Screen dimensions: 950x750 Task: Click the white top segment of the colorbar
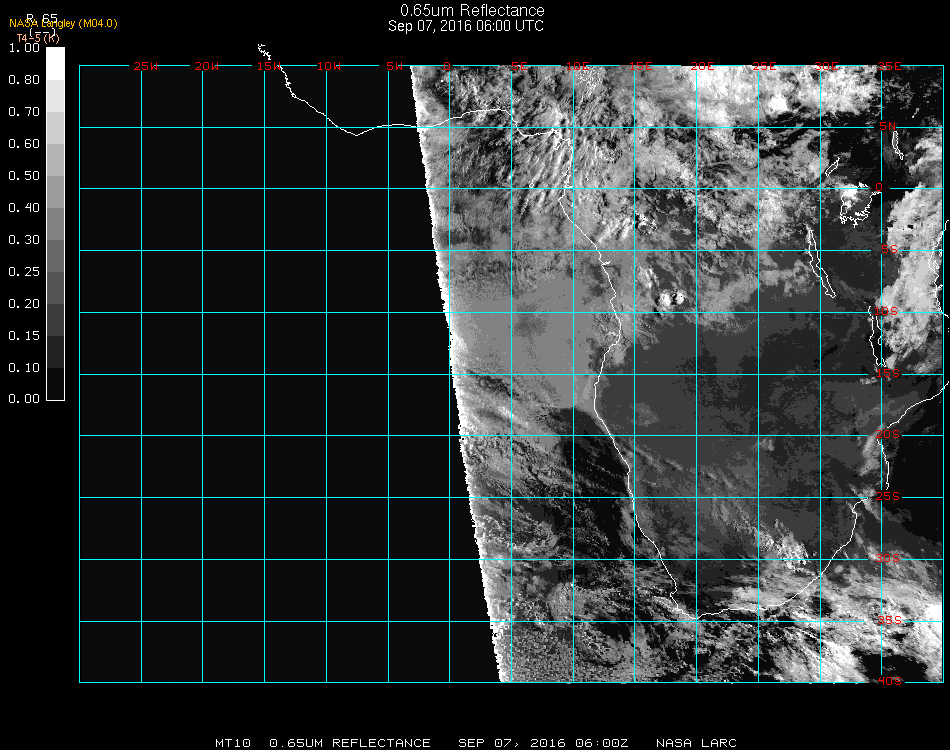55,64
